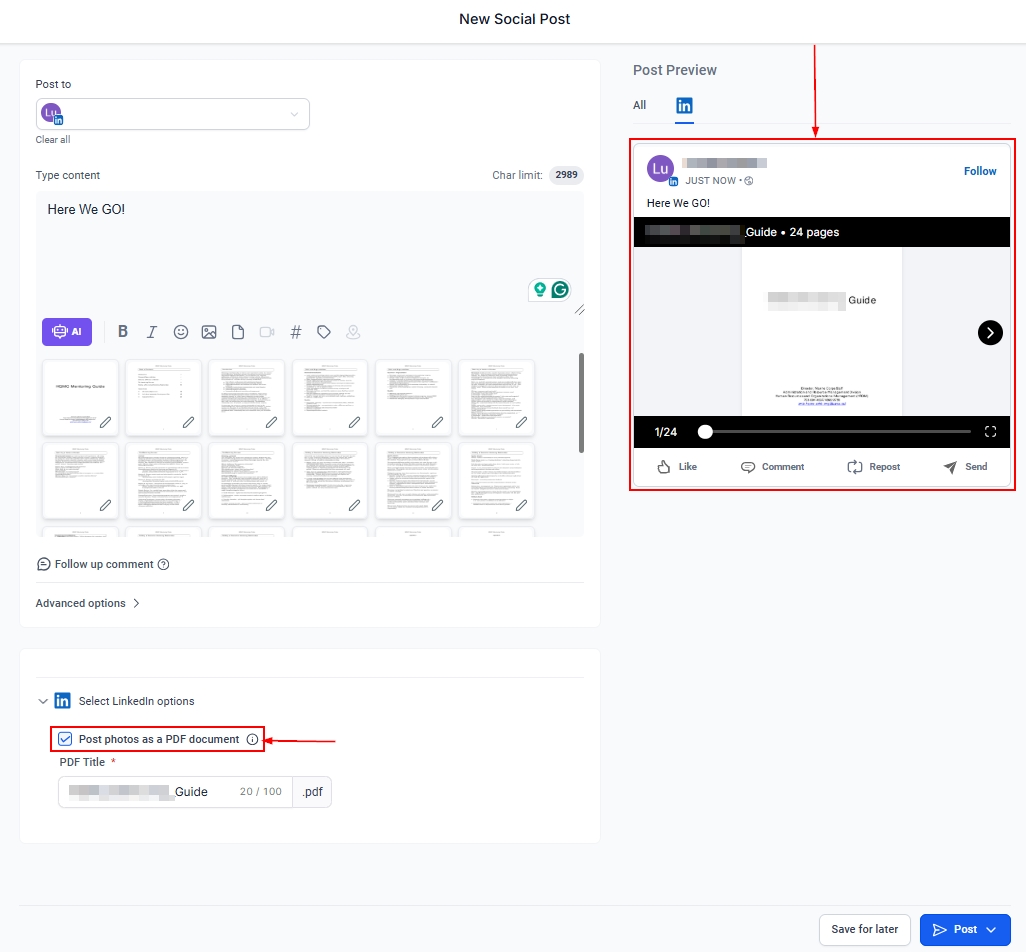Select the LinkedIn preview tab

tap(684, 105)
